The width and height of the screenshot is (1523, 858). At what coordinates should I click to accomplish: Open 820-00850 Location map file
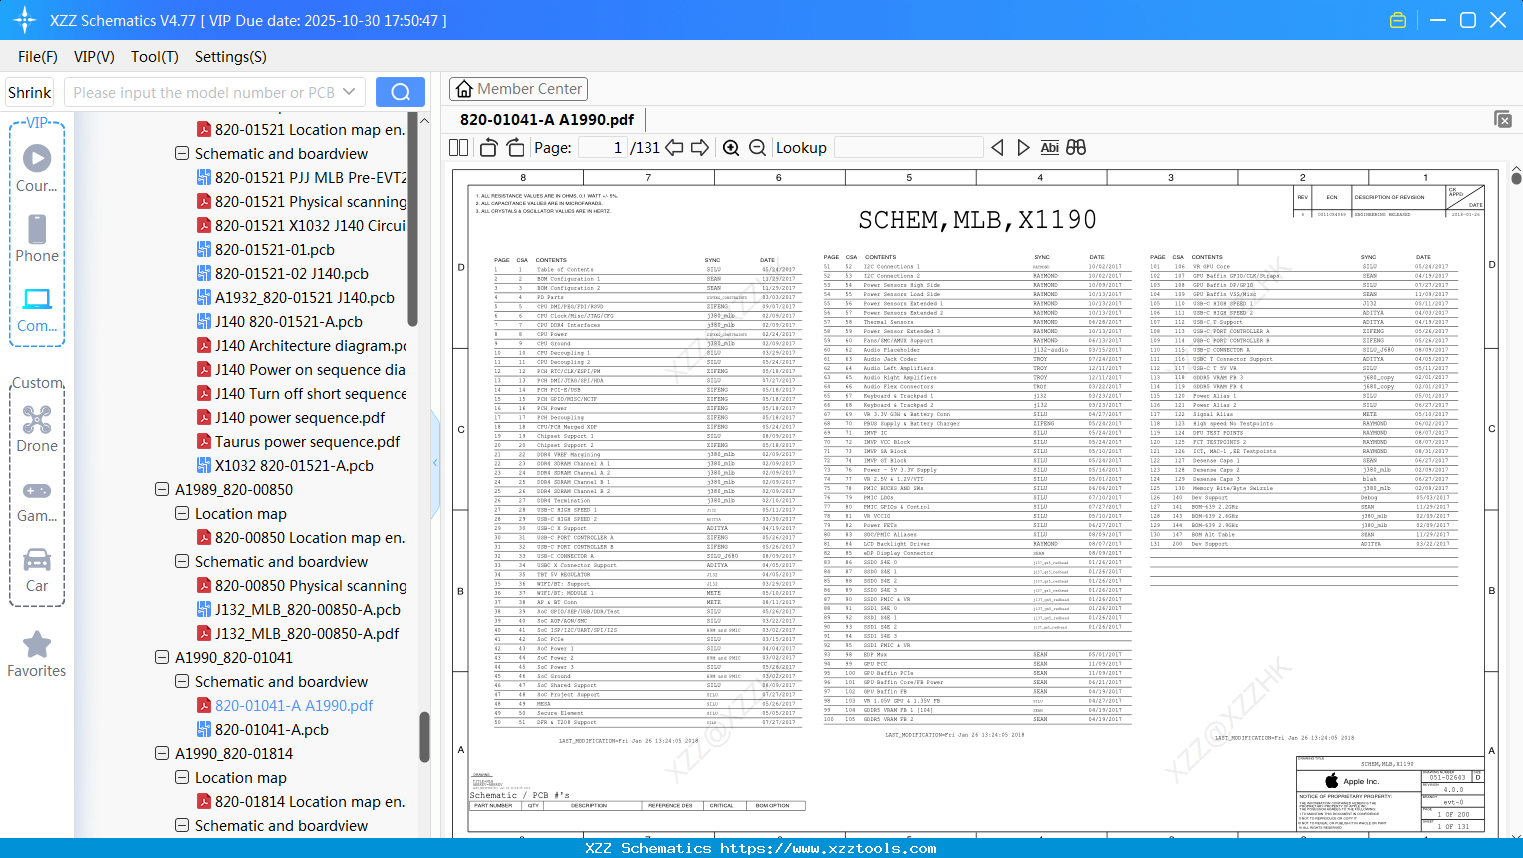(x=310, y=538)
